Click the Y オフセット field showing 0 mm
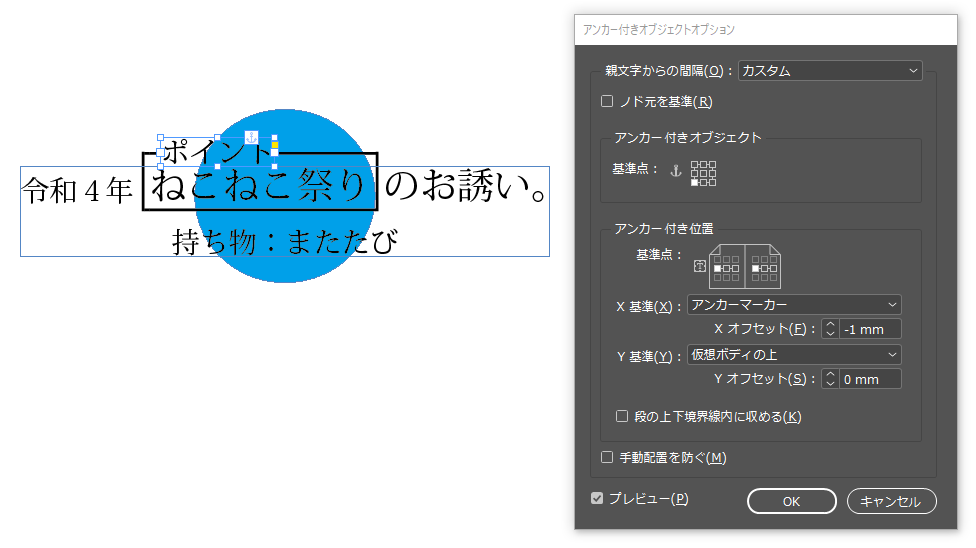The image size is (976, 548). tap(870, 379)
